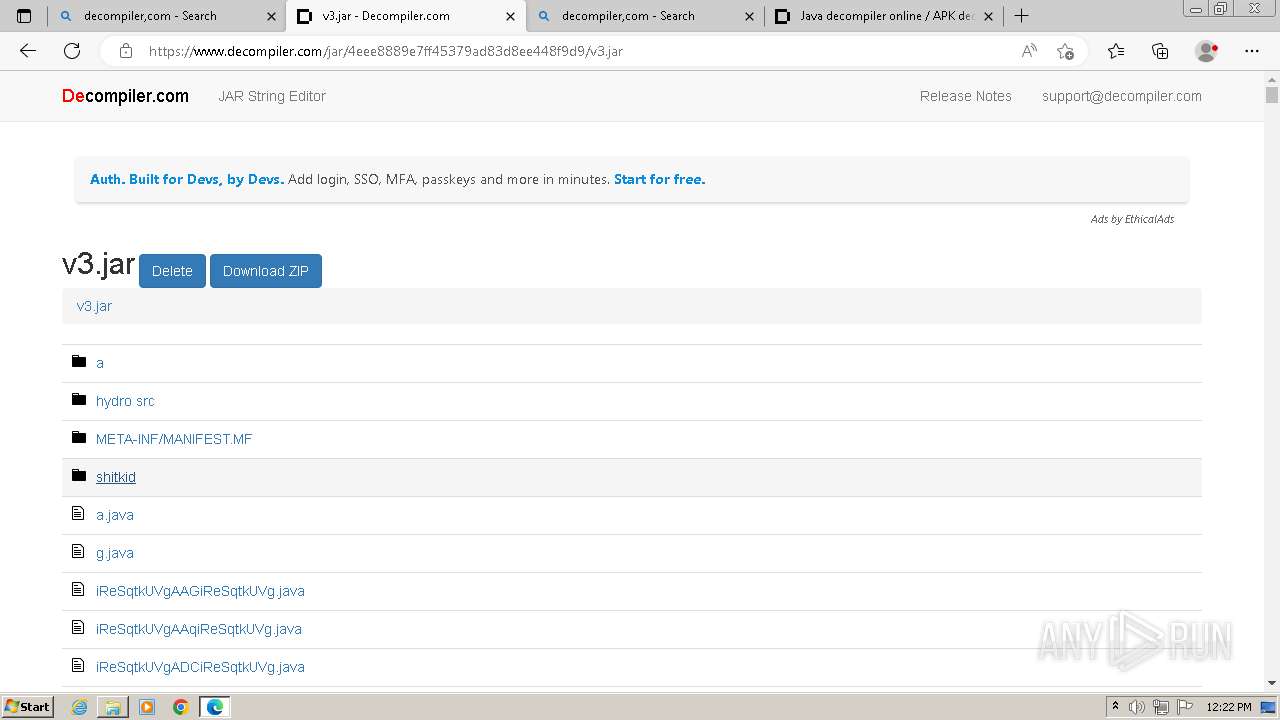This screenshot has height=720, width=1280.
Task: Click the Edge taskbar icon
Action: (x=215, y=707)
